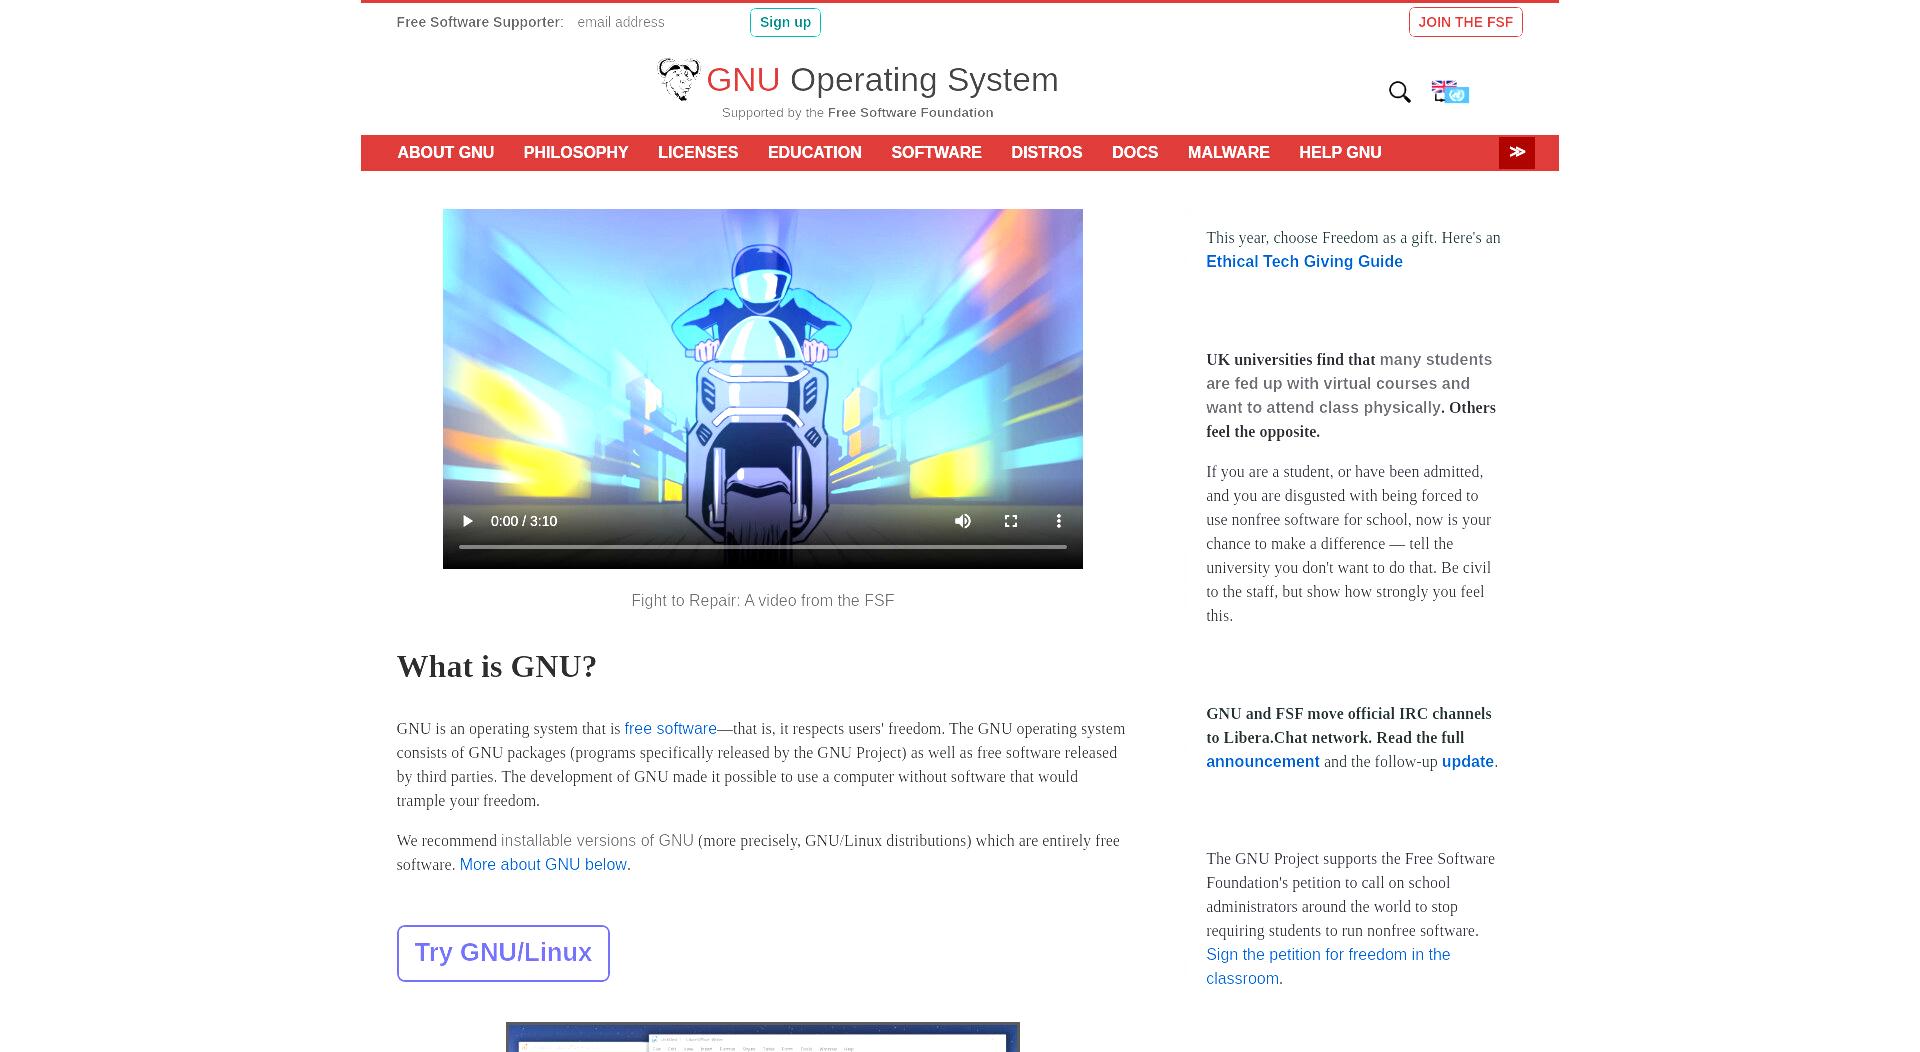This screenshot has height=1052, width=1920.
Task: Open the language translations flag icon
Action: coord(1450,92)
